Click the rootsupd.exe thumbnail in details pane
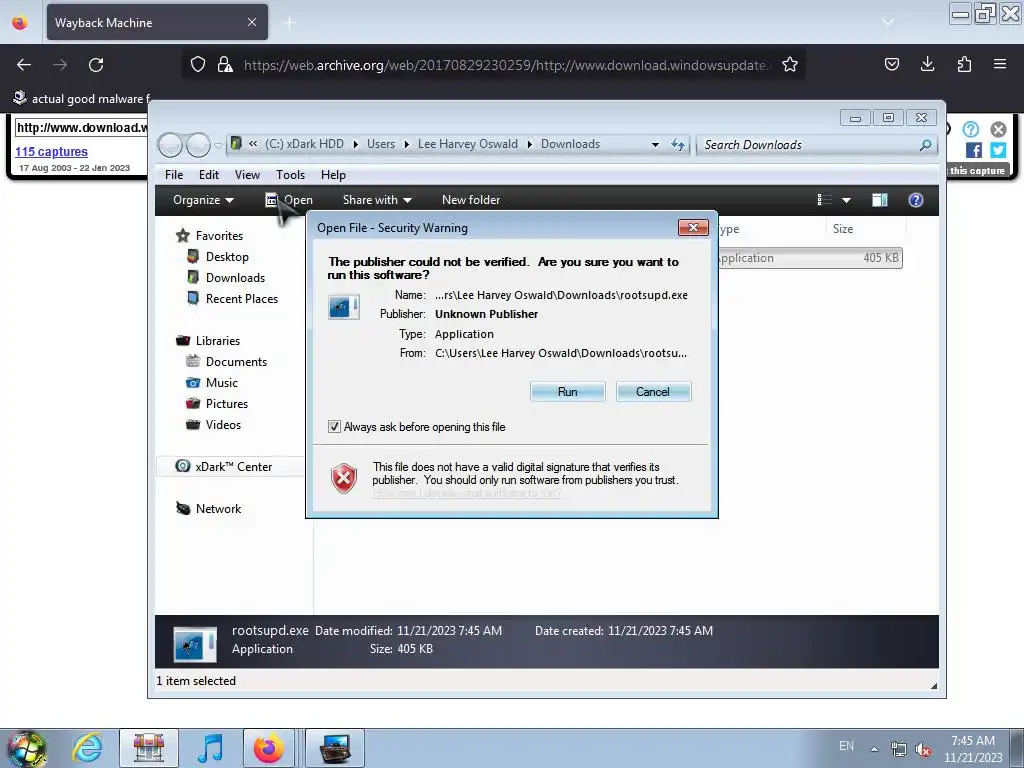Image resolution: width=1024 pixels, height=768 pixels. coord(195,644)
